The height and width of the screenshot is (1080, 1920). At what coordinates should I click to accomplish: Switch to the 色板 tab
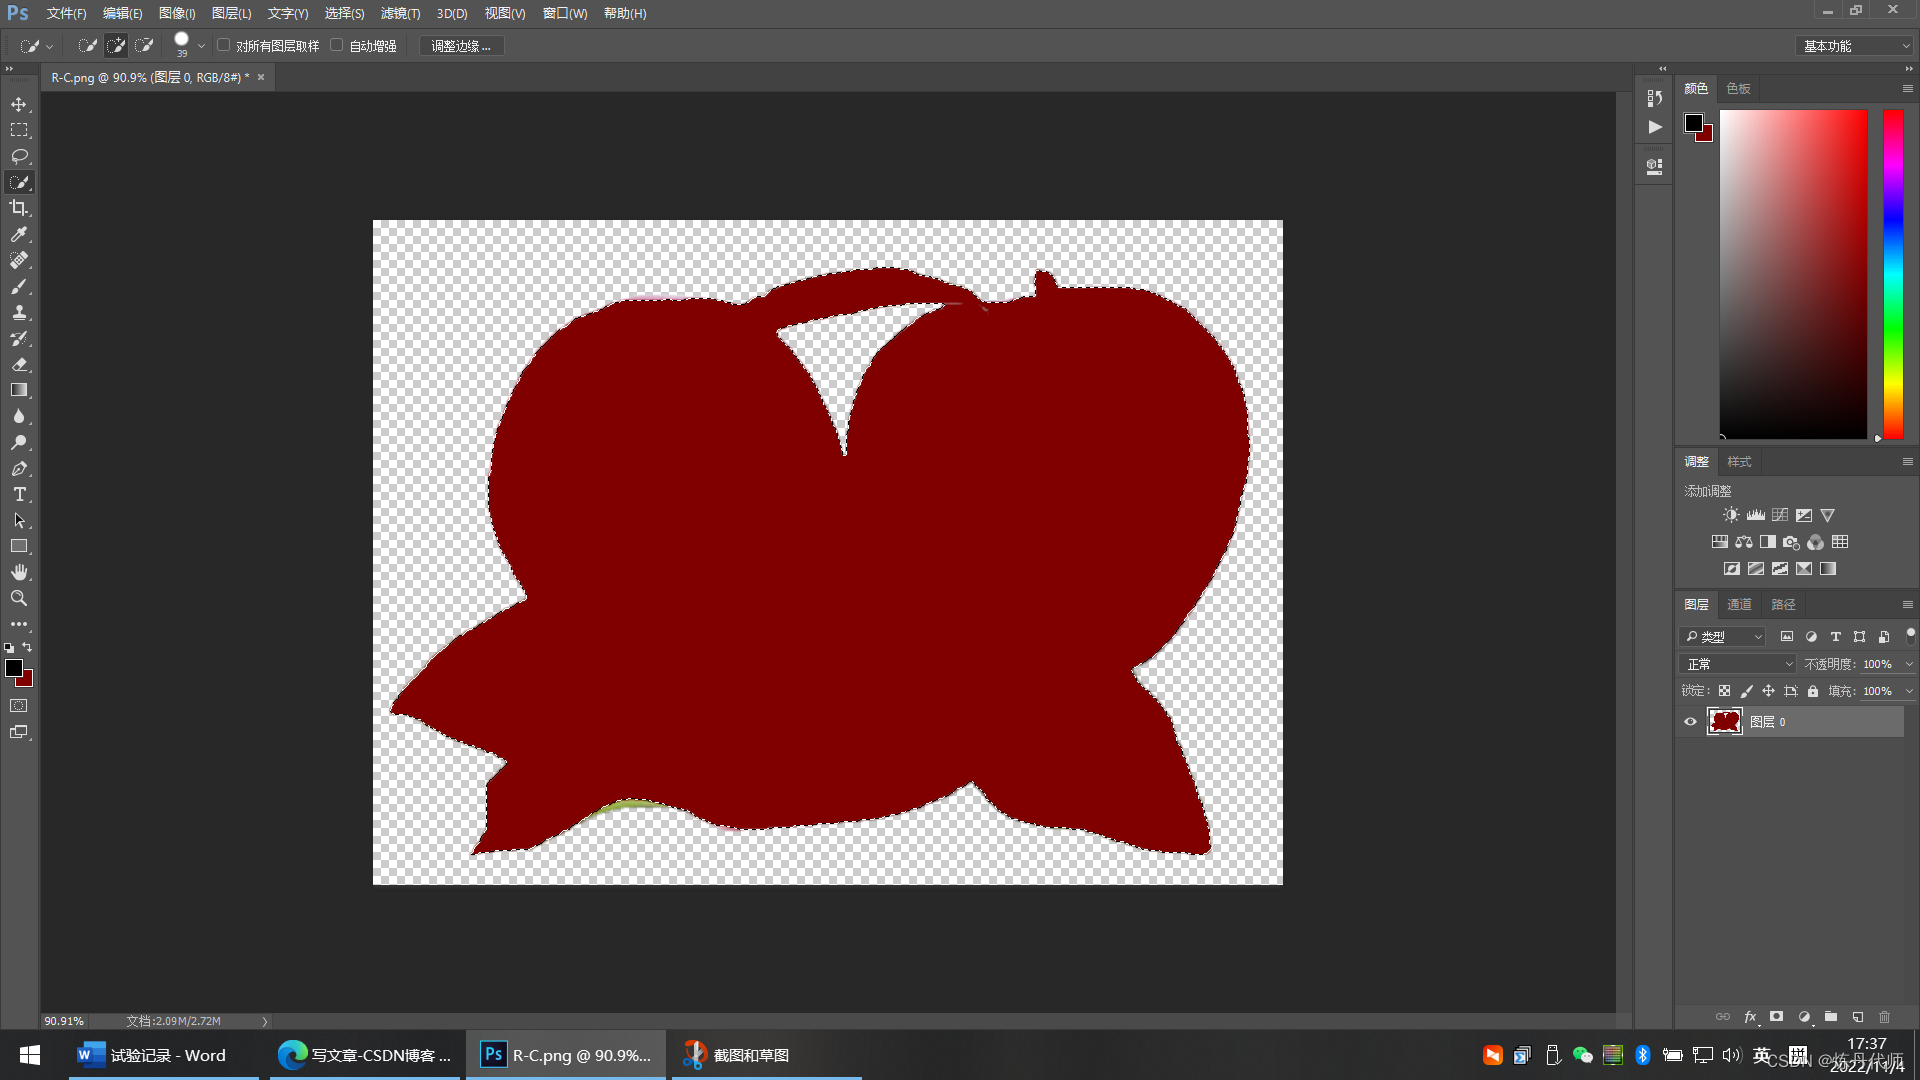pyautogui.click(x=1739, y=89)
